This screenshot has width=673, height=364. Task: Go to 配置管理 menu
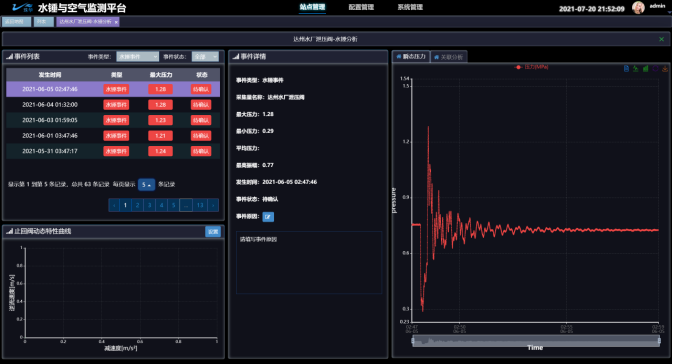[361, 7]
